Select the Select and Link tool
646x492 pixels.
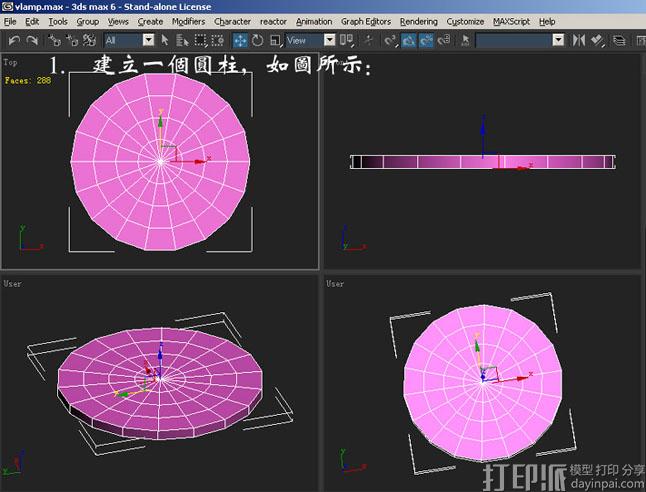pyautogui.click(x=52, y=41)
